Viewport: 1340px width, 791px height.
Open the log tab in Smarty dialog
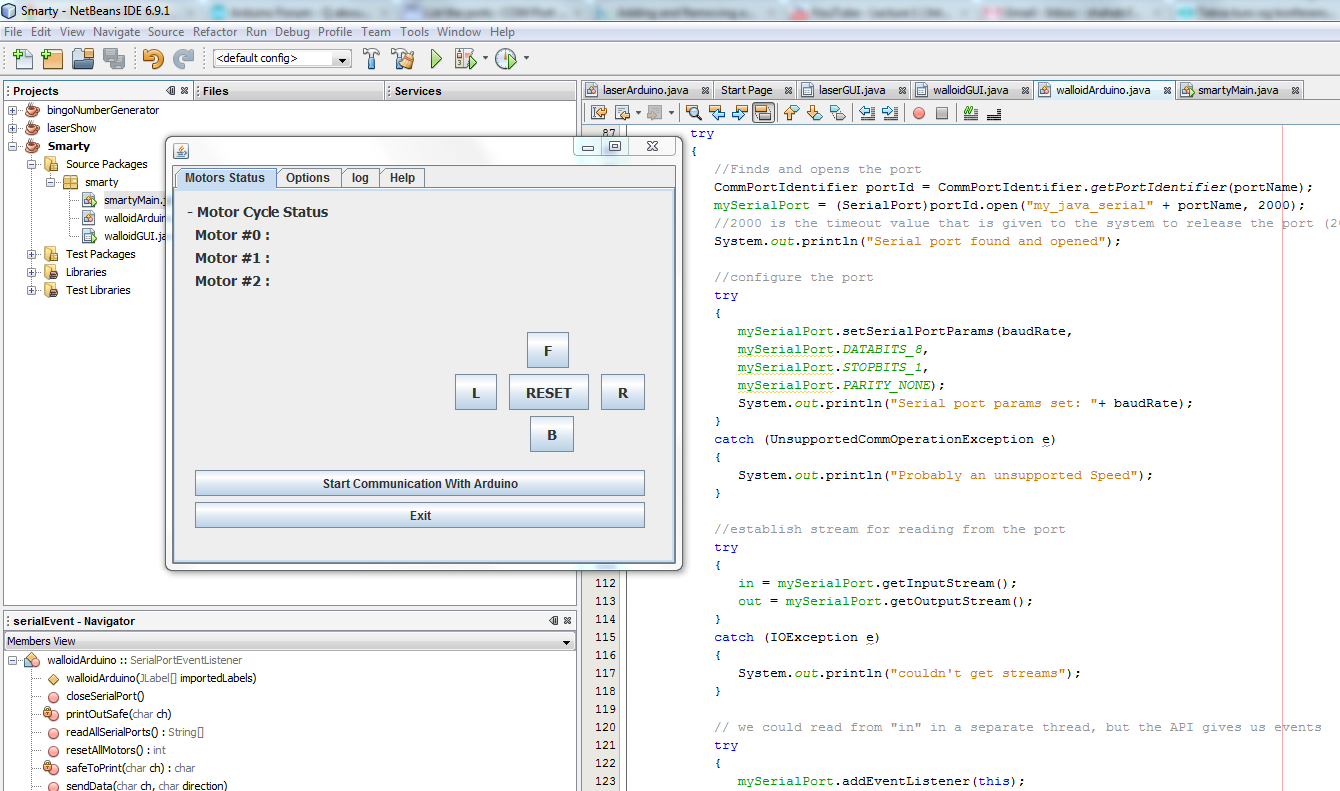[360, 178]
